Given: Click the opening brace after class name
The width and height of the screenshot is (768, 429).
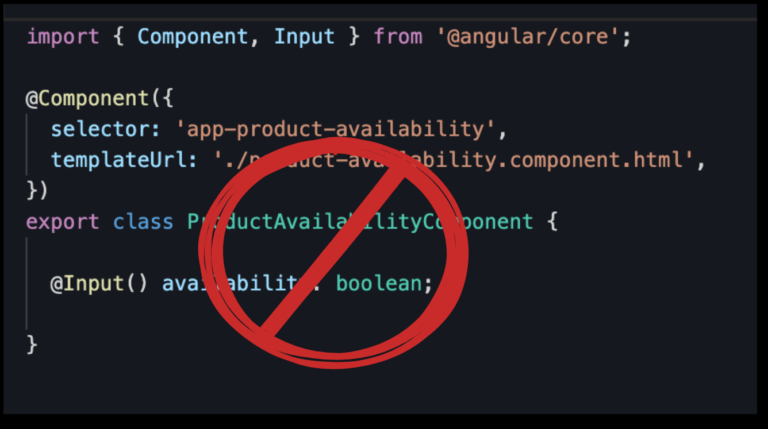Looking at the screenshot, I should click(552, 222).
